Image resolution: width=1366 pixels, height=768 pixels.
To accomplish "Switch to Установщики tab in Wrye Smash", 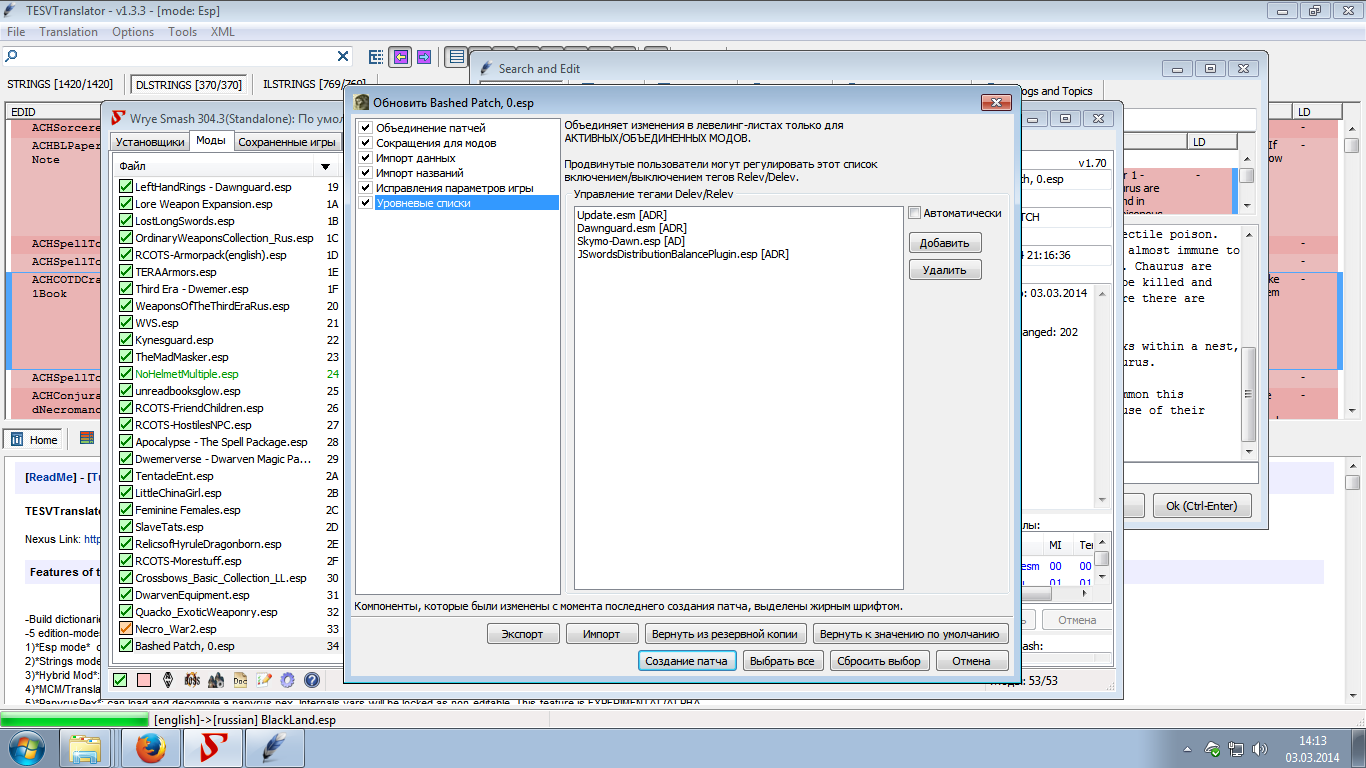I will (149, 142).
